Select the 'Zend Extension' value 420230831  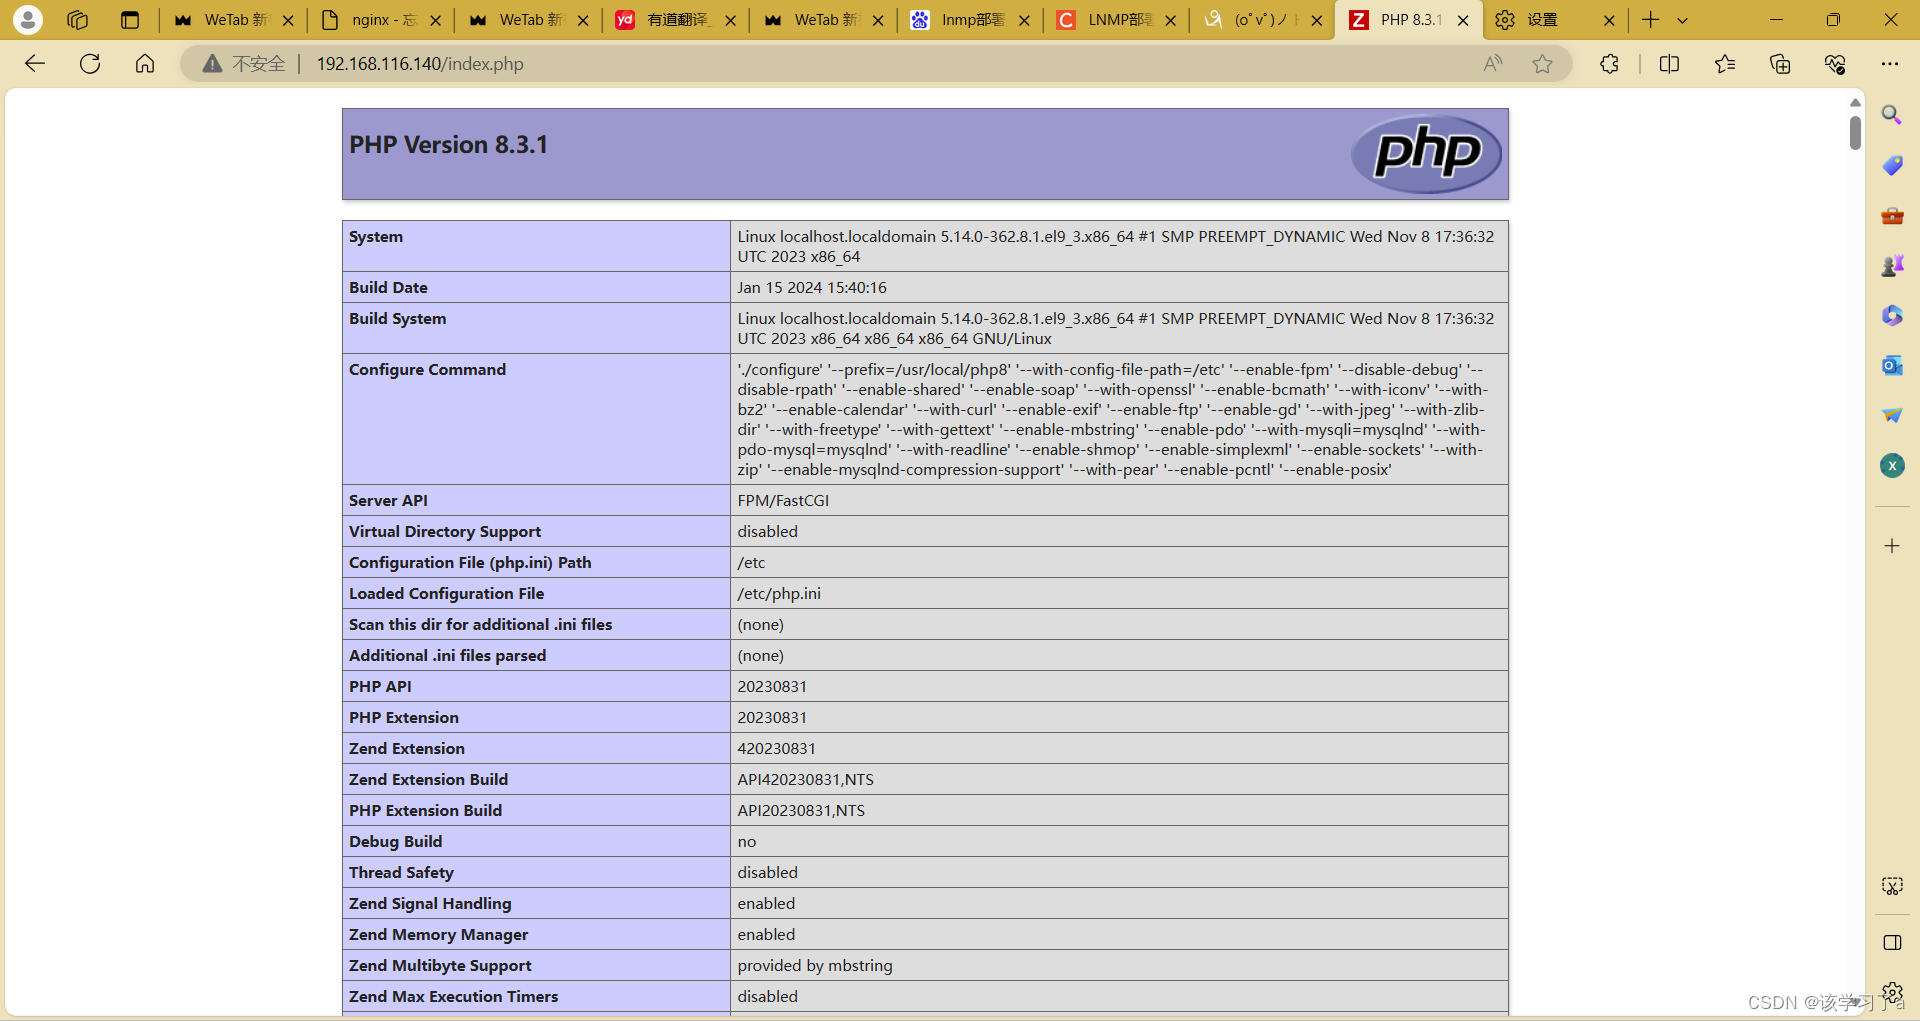tap(777, 748)
